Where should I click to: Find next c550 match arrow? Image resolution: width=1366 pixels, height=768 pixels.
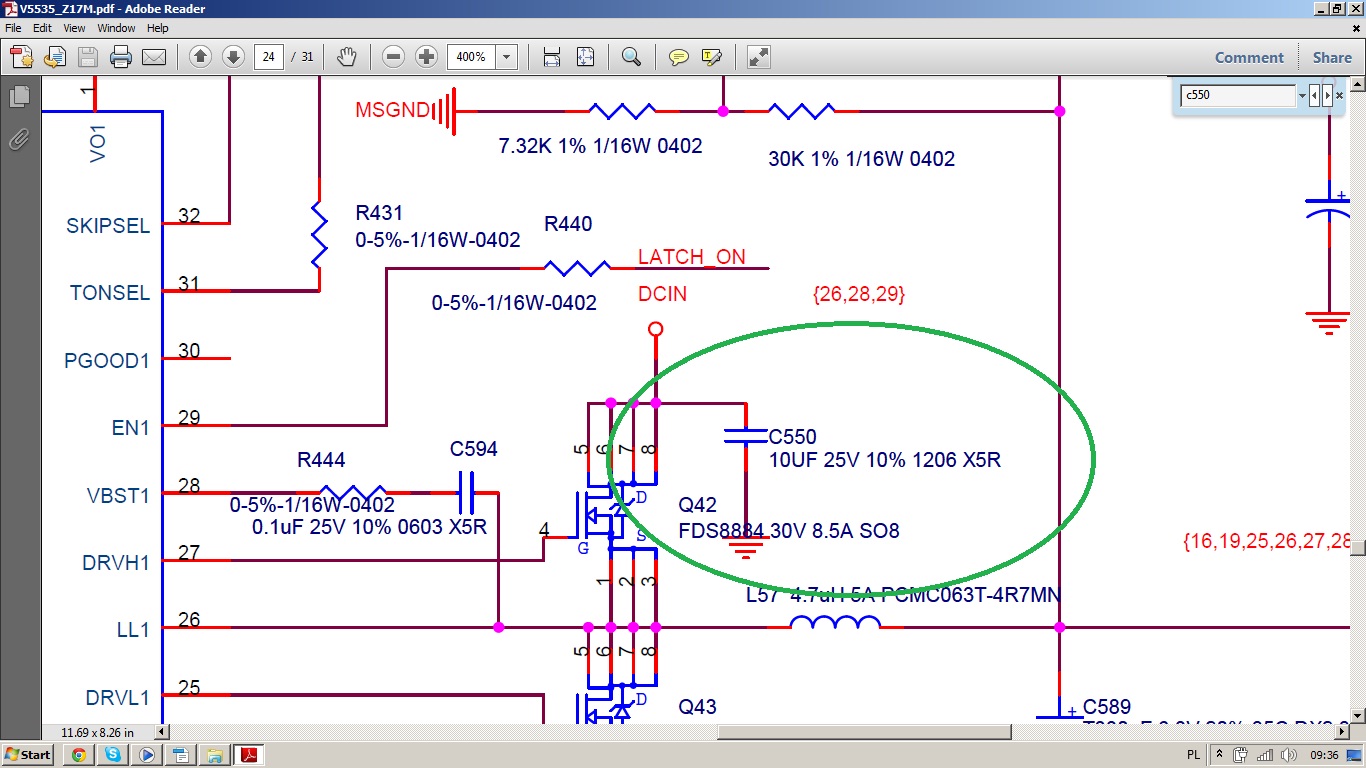(x=1328, y=96)
